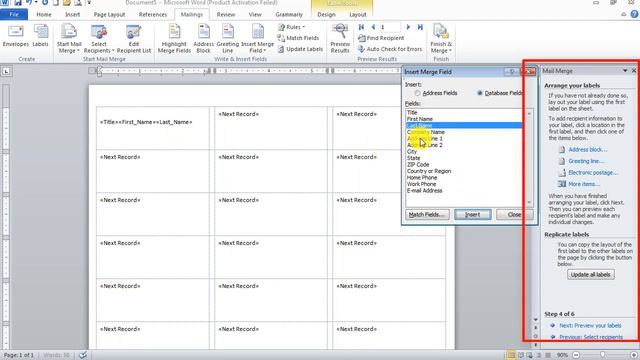
Task: Close the Insert Merge Field dialog
Action: click(x=514, y=214)
